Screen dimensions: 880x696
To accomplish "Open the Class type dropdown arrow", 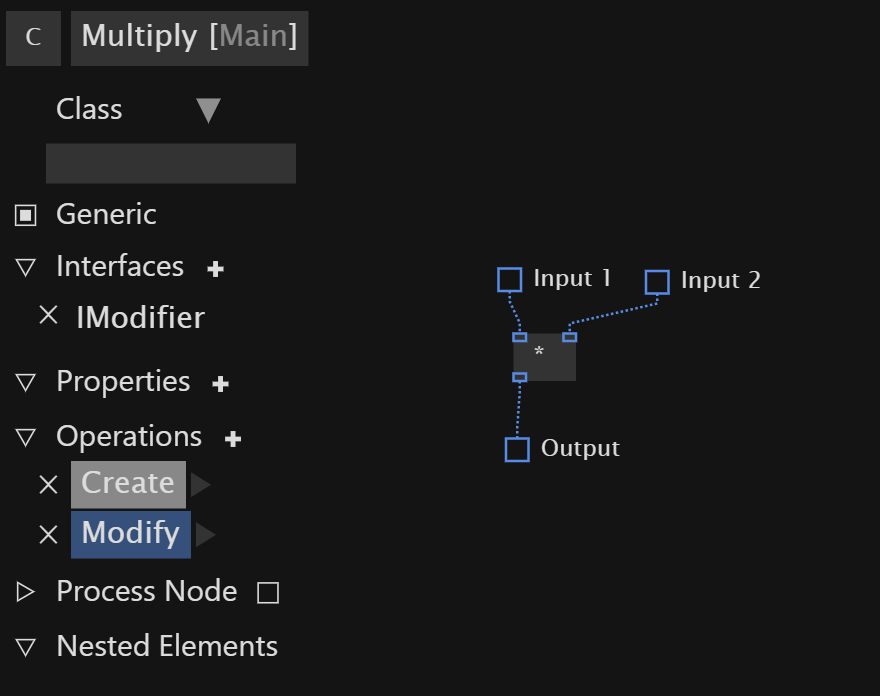I will (x=209, y=110).
